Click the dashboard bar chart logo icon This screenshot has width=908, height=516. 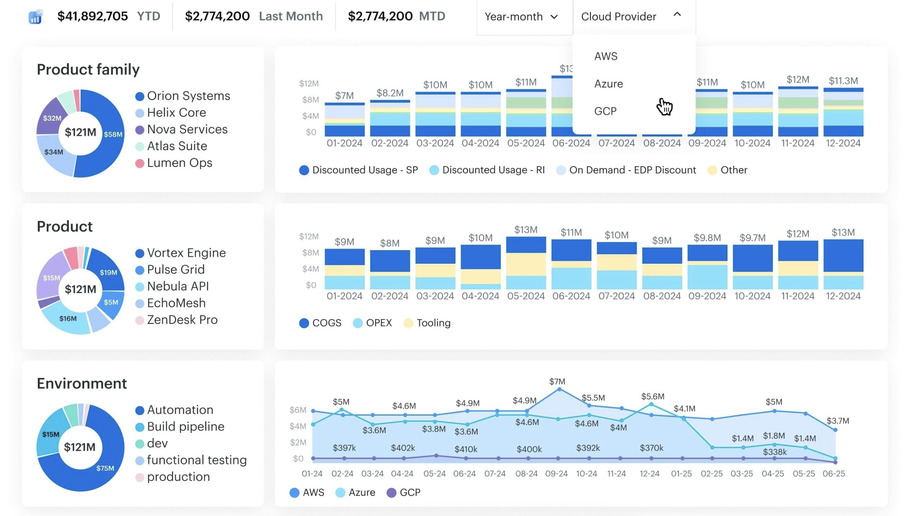36,17
